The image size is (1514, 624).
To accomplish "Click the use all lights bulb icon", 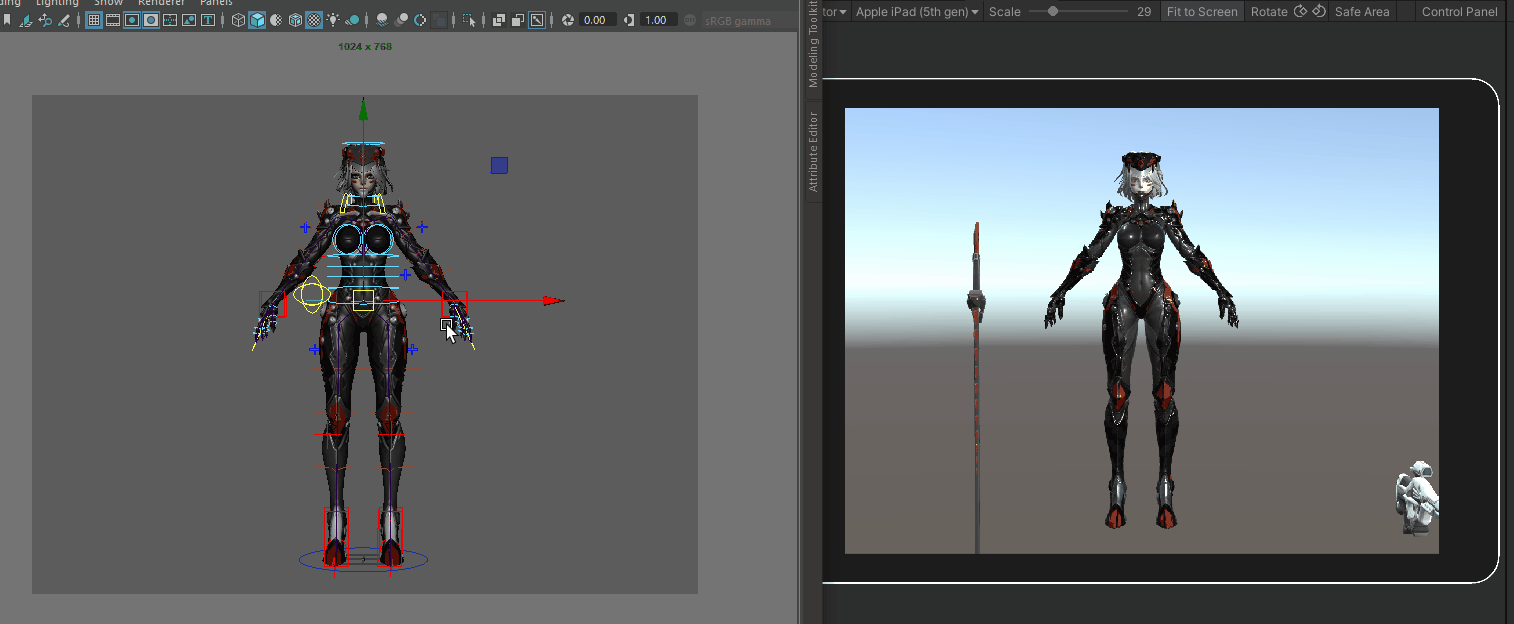I will click(x=333, y=20).
